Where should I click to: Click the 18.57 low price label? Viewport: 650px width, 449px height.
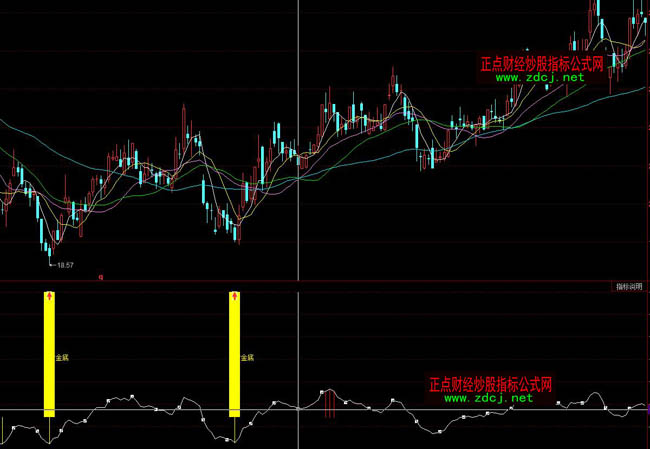66,265
